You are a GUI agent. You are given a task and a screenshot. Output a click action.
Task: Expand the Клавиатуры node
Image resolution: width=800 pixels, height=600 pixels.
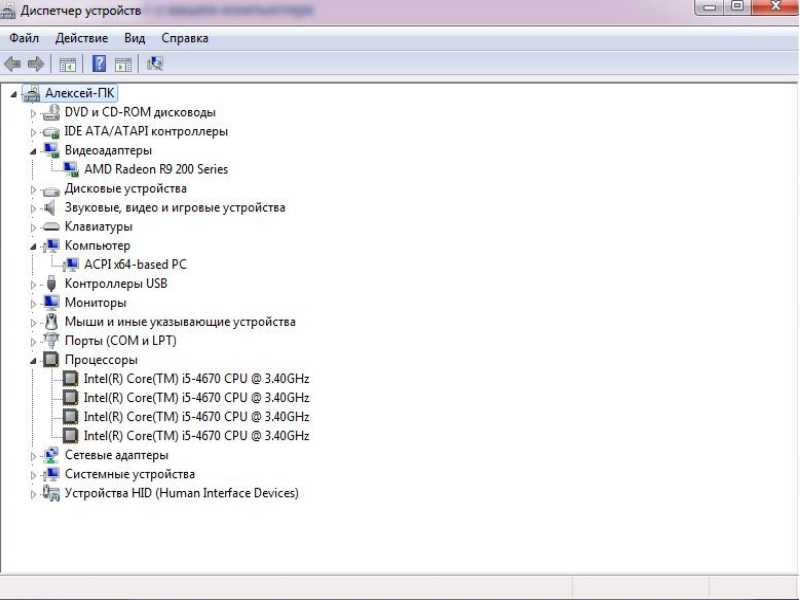[x=33, y=228]
